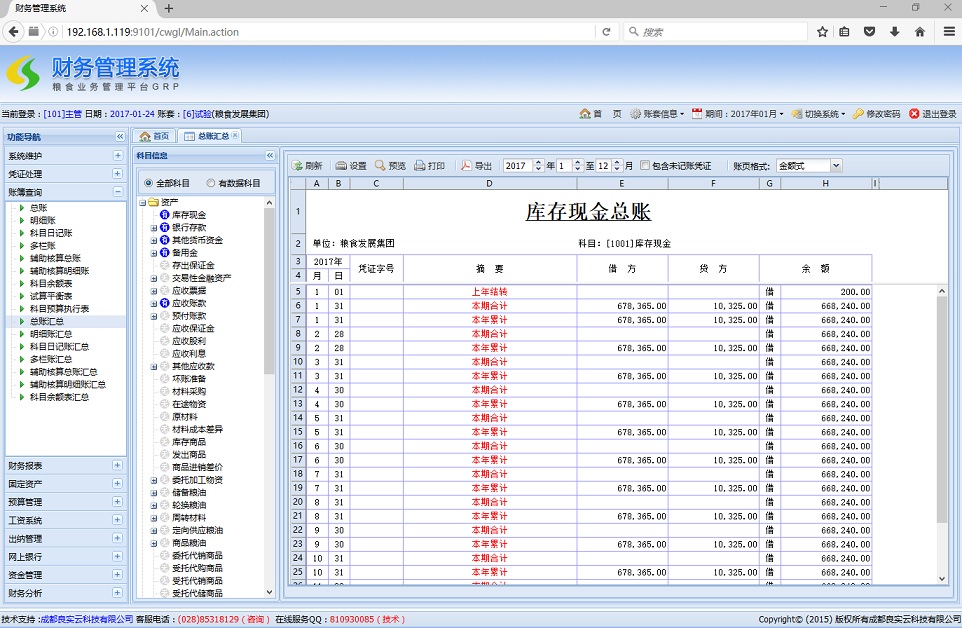This screenshot has width=962, height=628.
Task: Switch to the 首页 tab
Action: click(154, 136)
